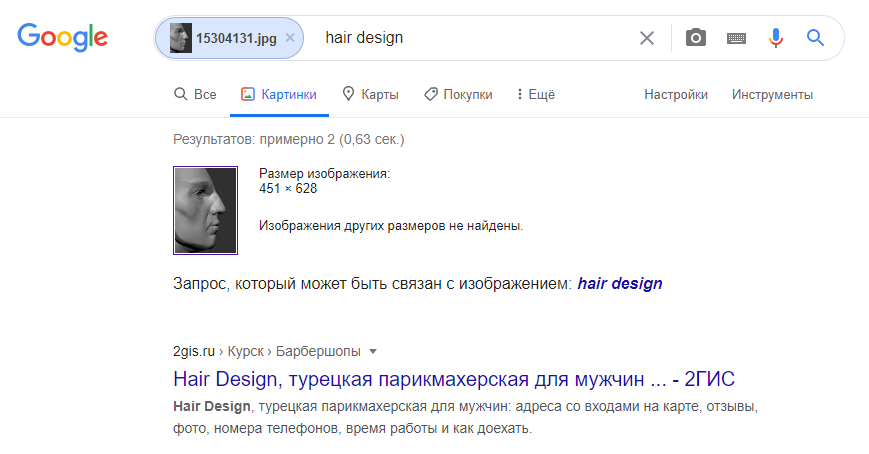
Task: Click the 2gis.ru › Курск › Барбершопы breadcrumb
Action: click(x=267, y=351)
